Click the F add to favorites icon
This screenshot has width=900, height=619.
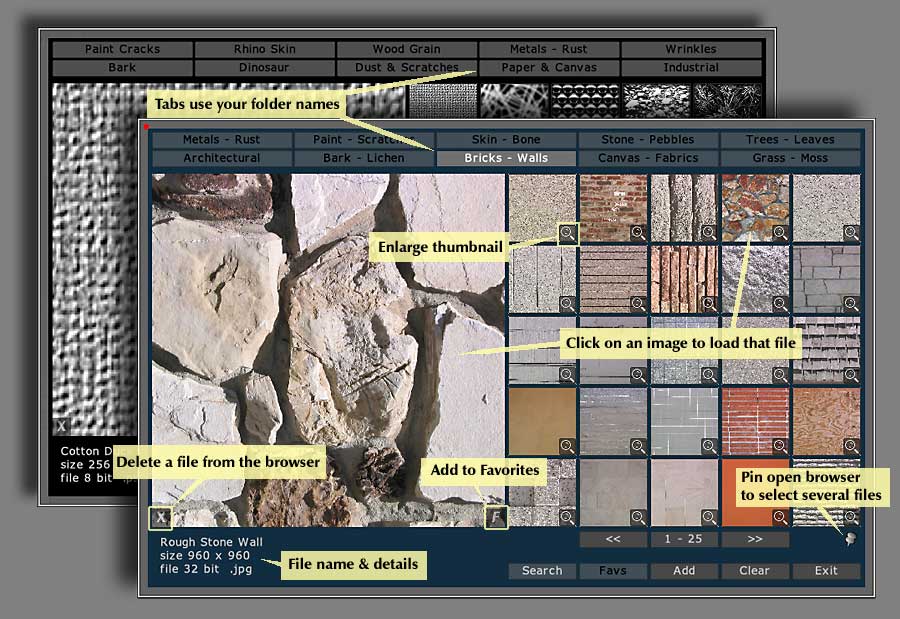[x=495, y=517]
